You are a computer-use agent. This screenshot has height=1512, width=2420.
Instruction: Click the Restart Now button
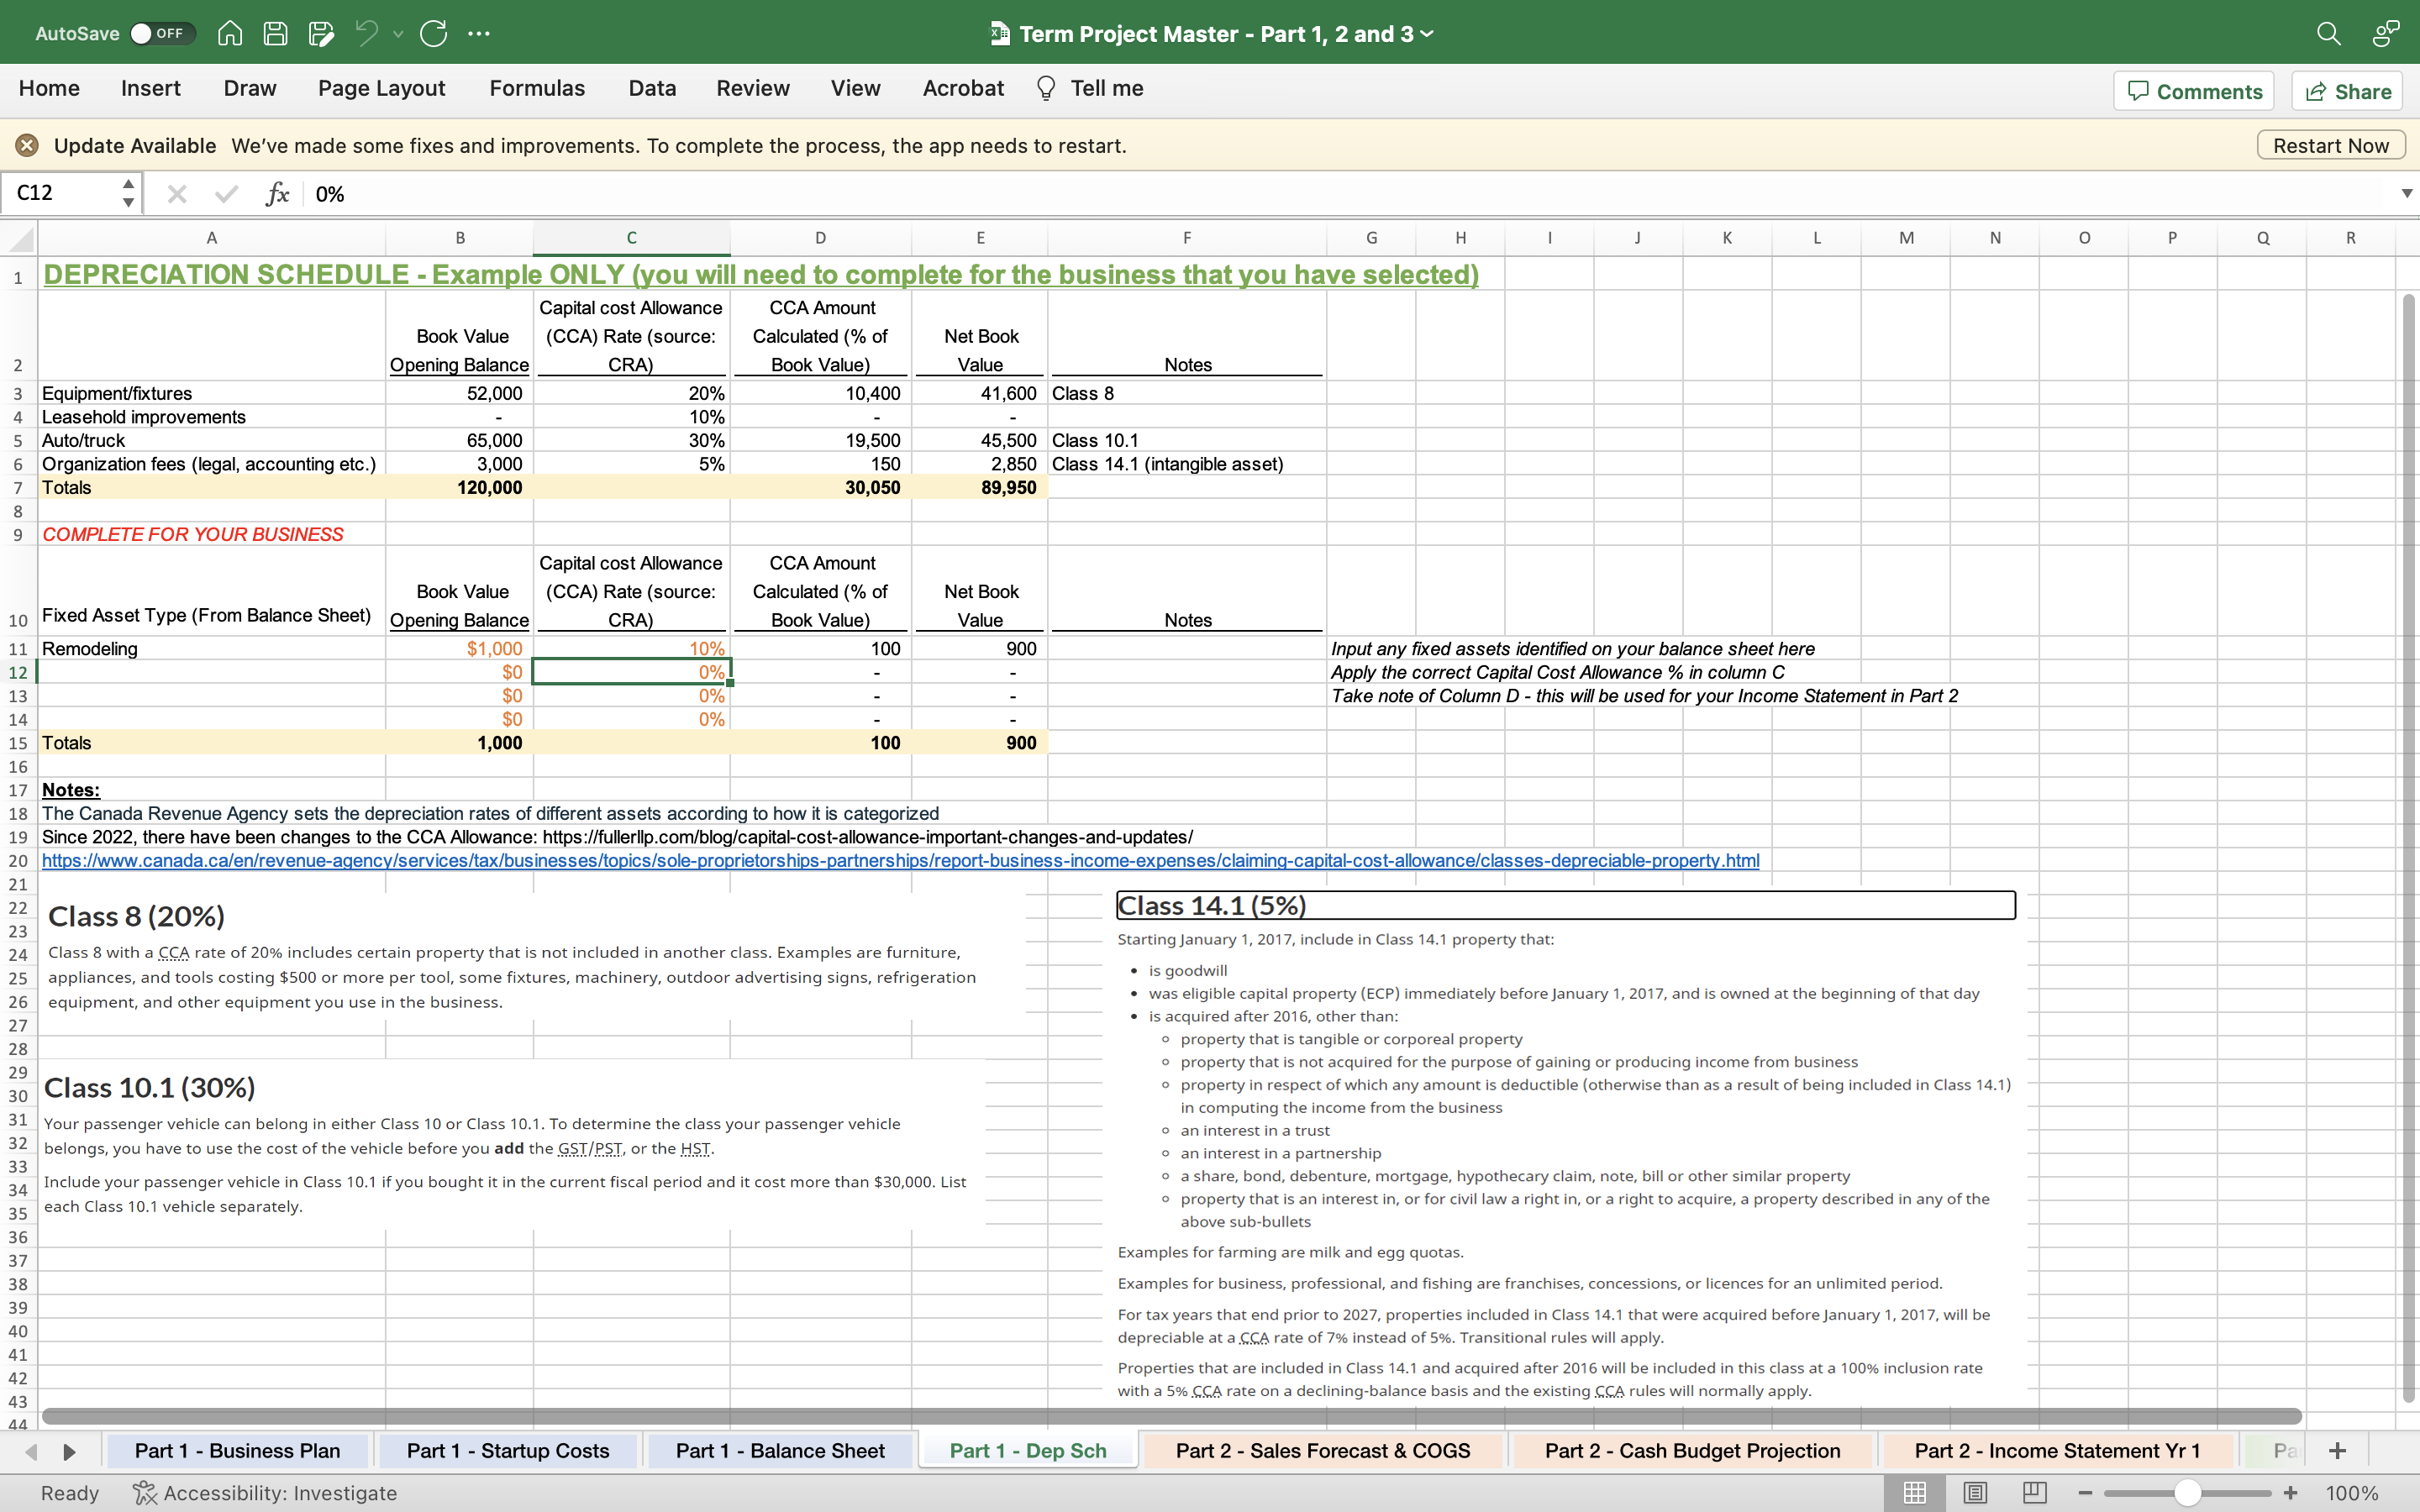pos(2330,145)
